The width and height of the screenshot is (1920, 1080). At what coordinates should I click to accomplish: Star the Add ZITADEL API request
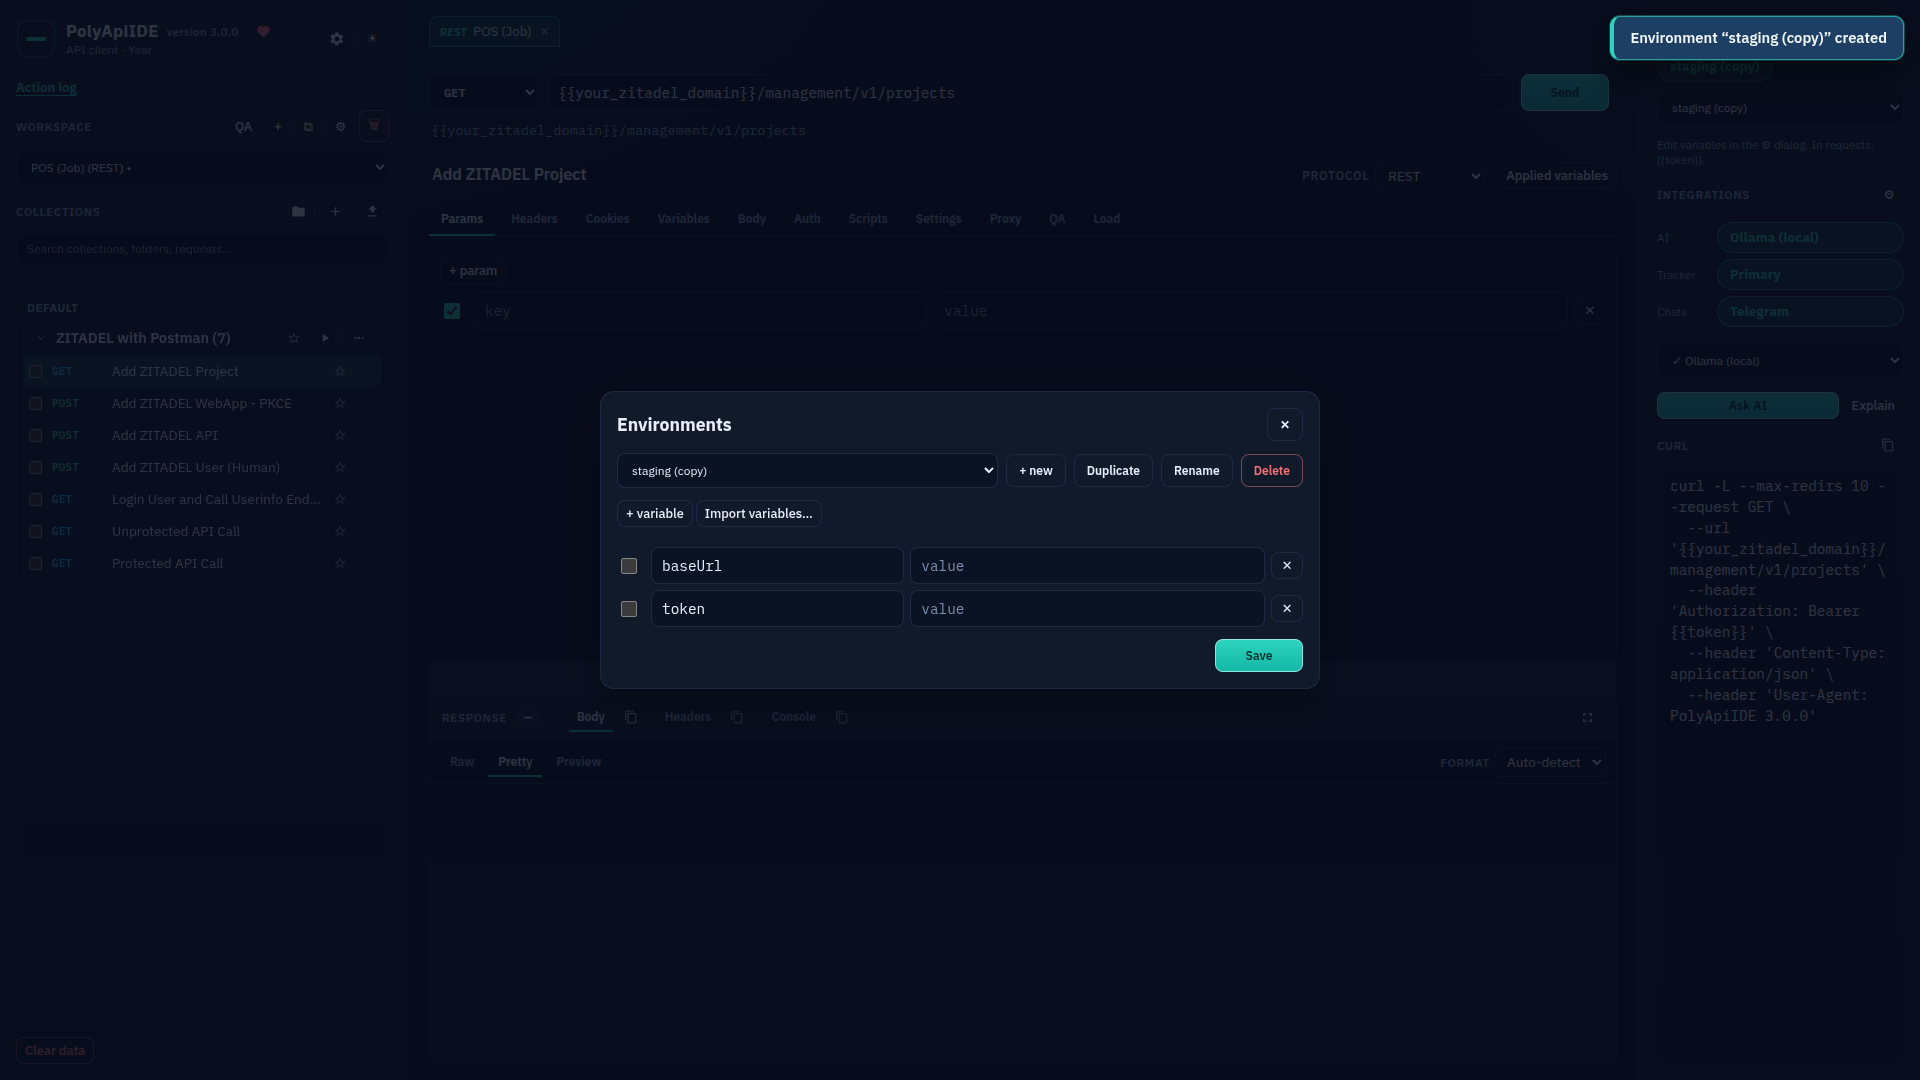(x=340, y=436)
